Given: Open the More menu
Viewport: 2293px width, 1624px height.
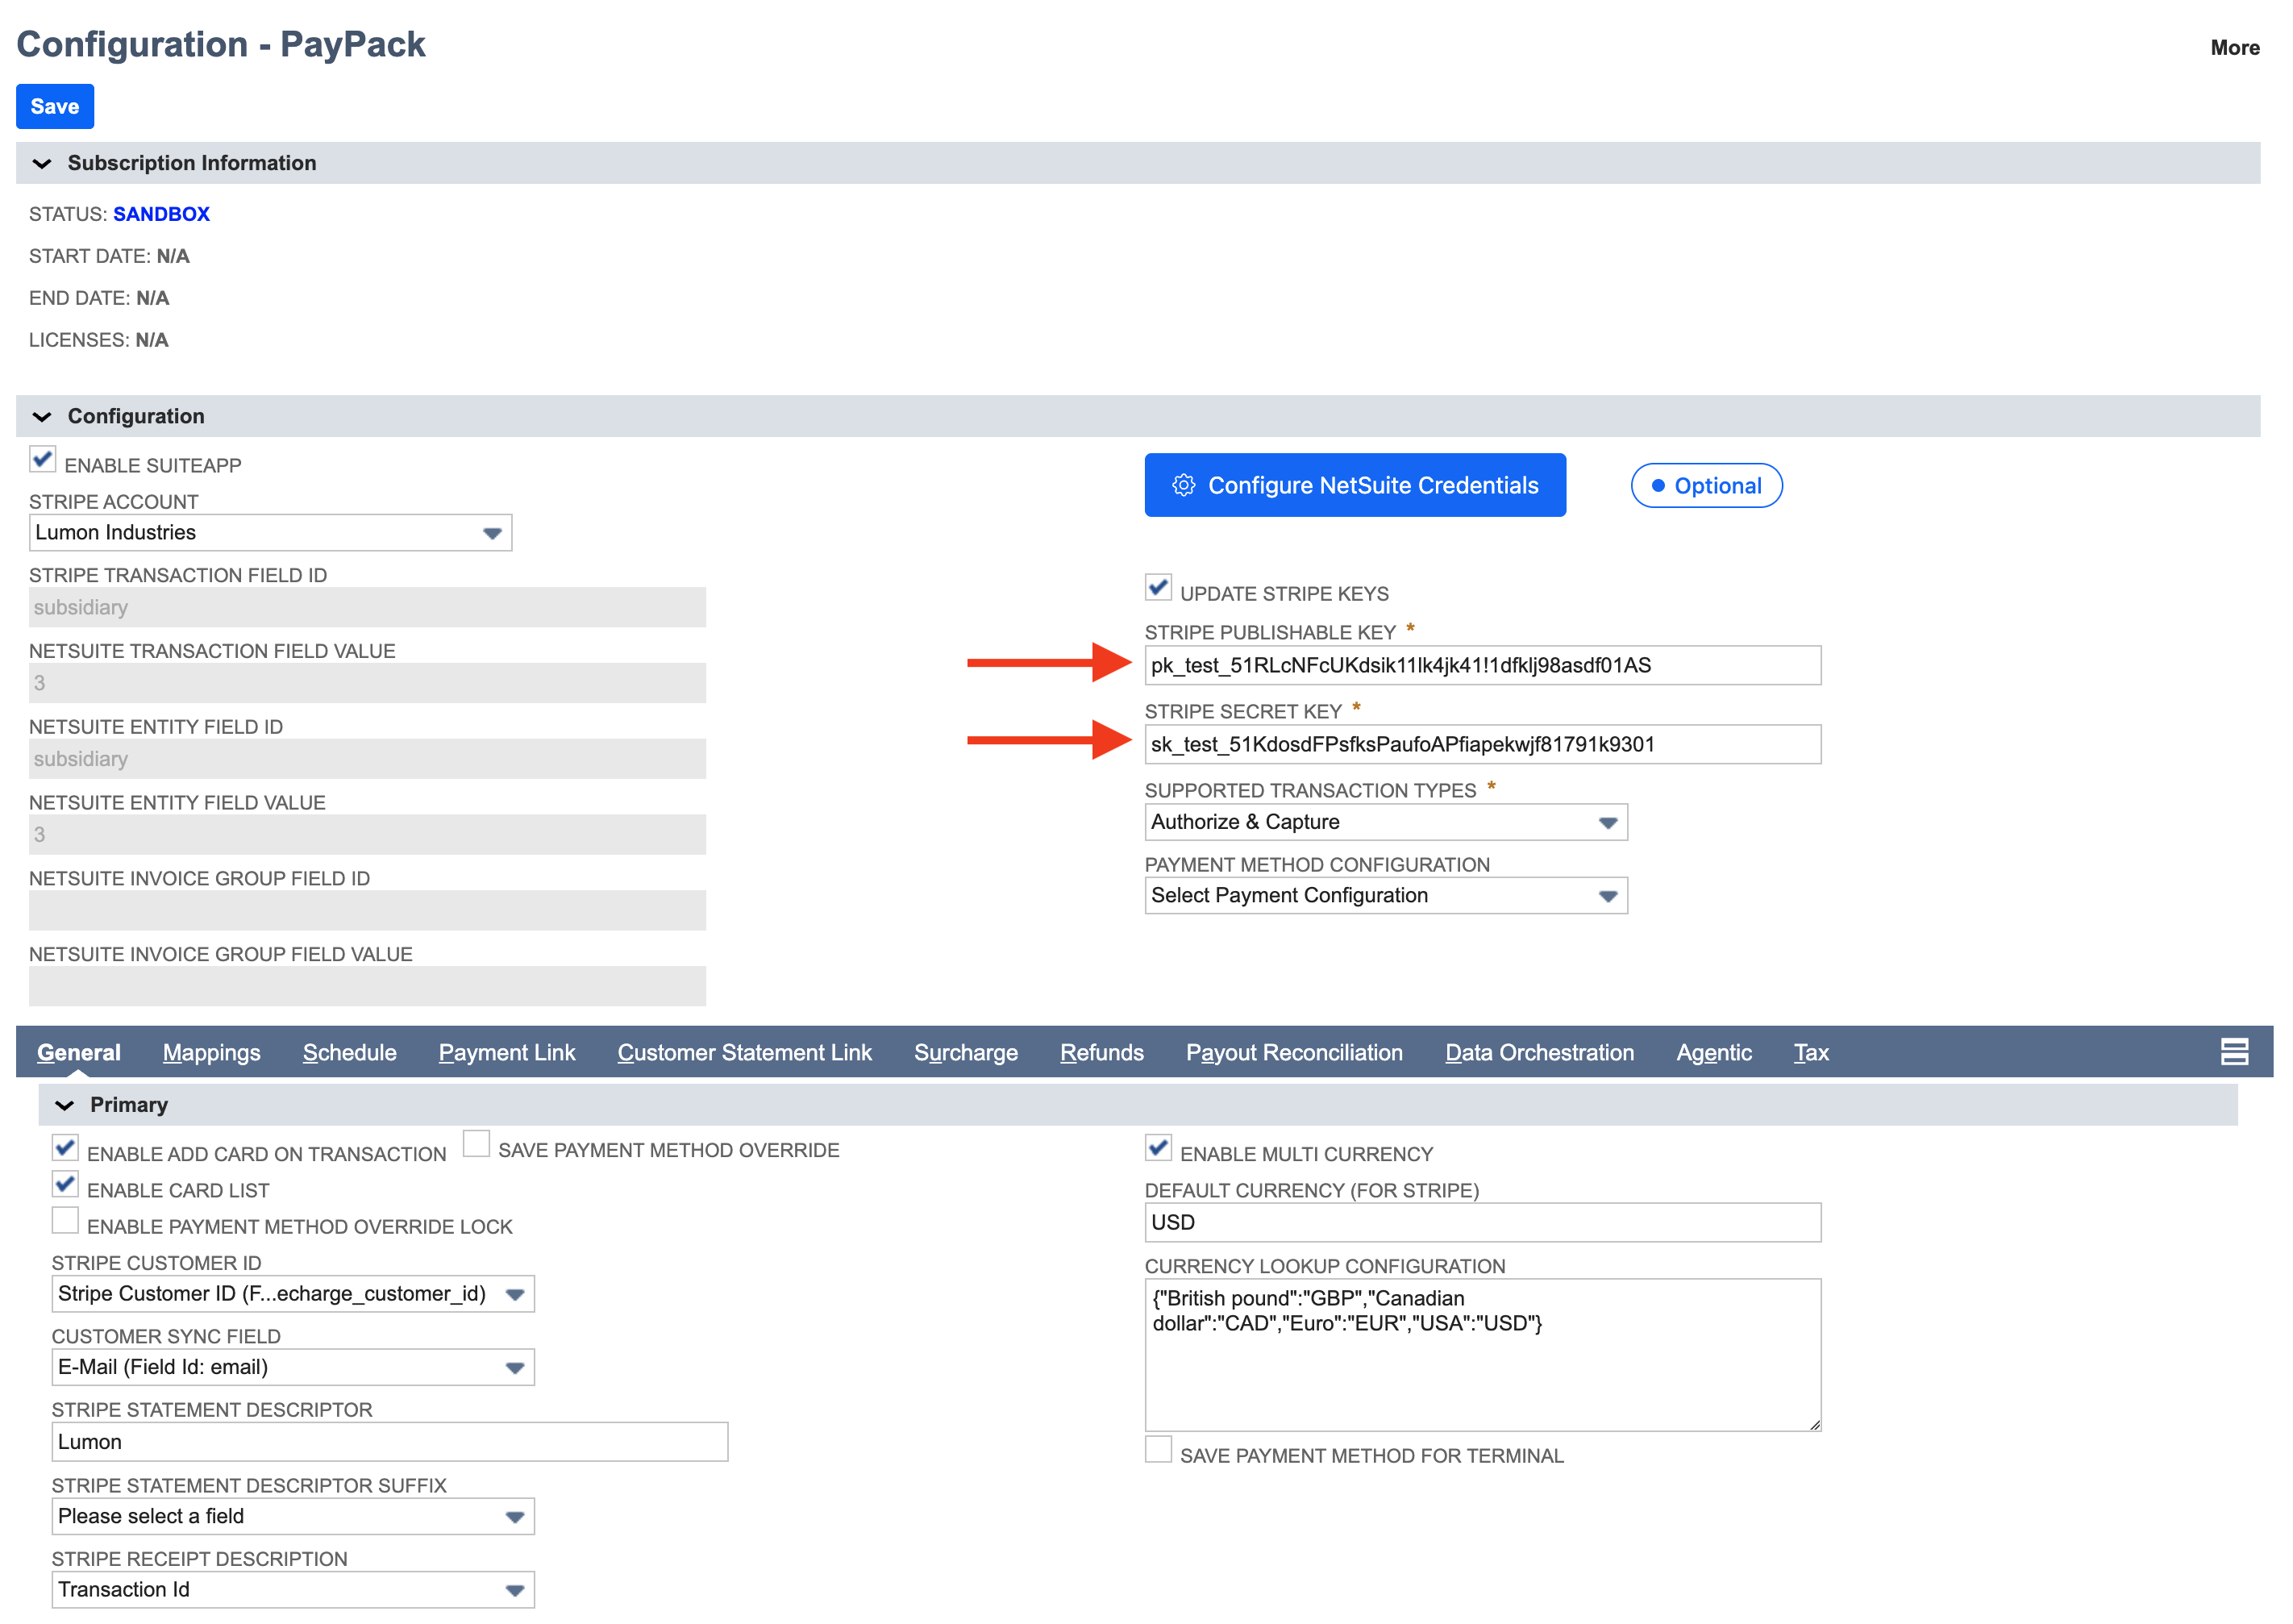Looking at the screenshot, I should [x=2234, y=47].
